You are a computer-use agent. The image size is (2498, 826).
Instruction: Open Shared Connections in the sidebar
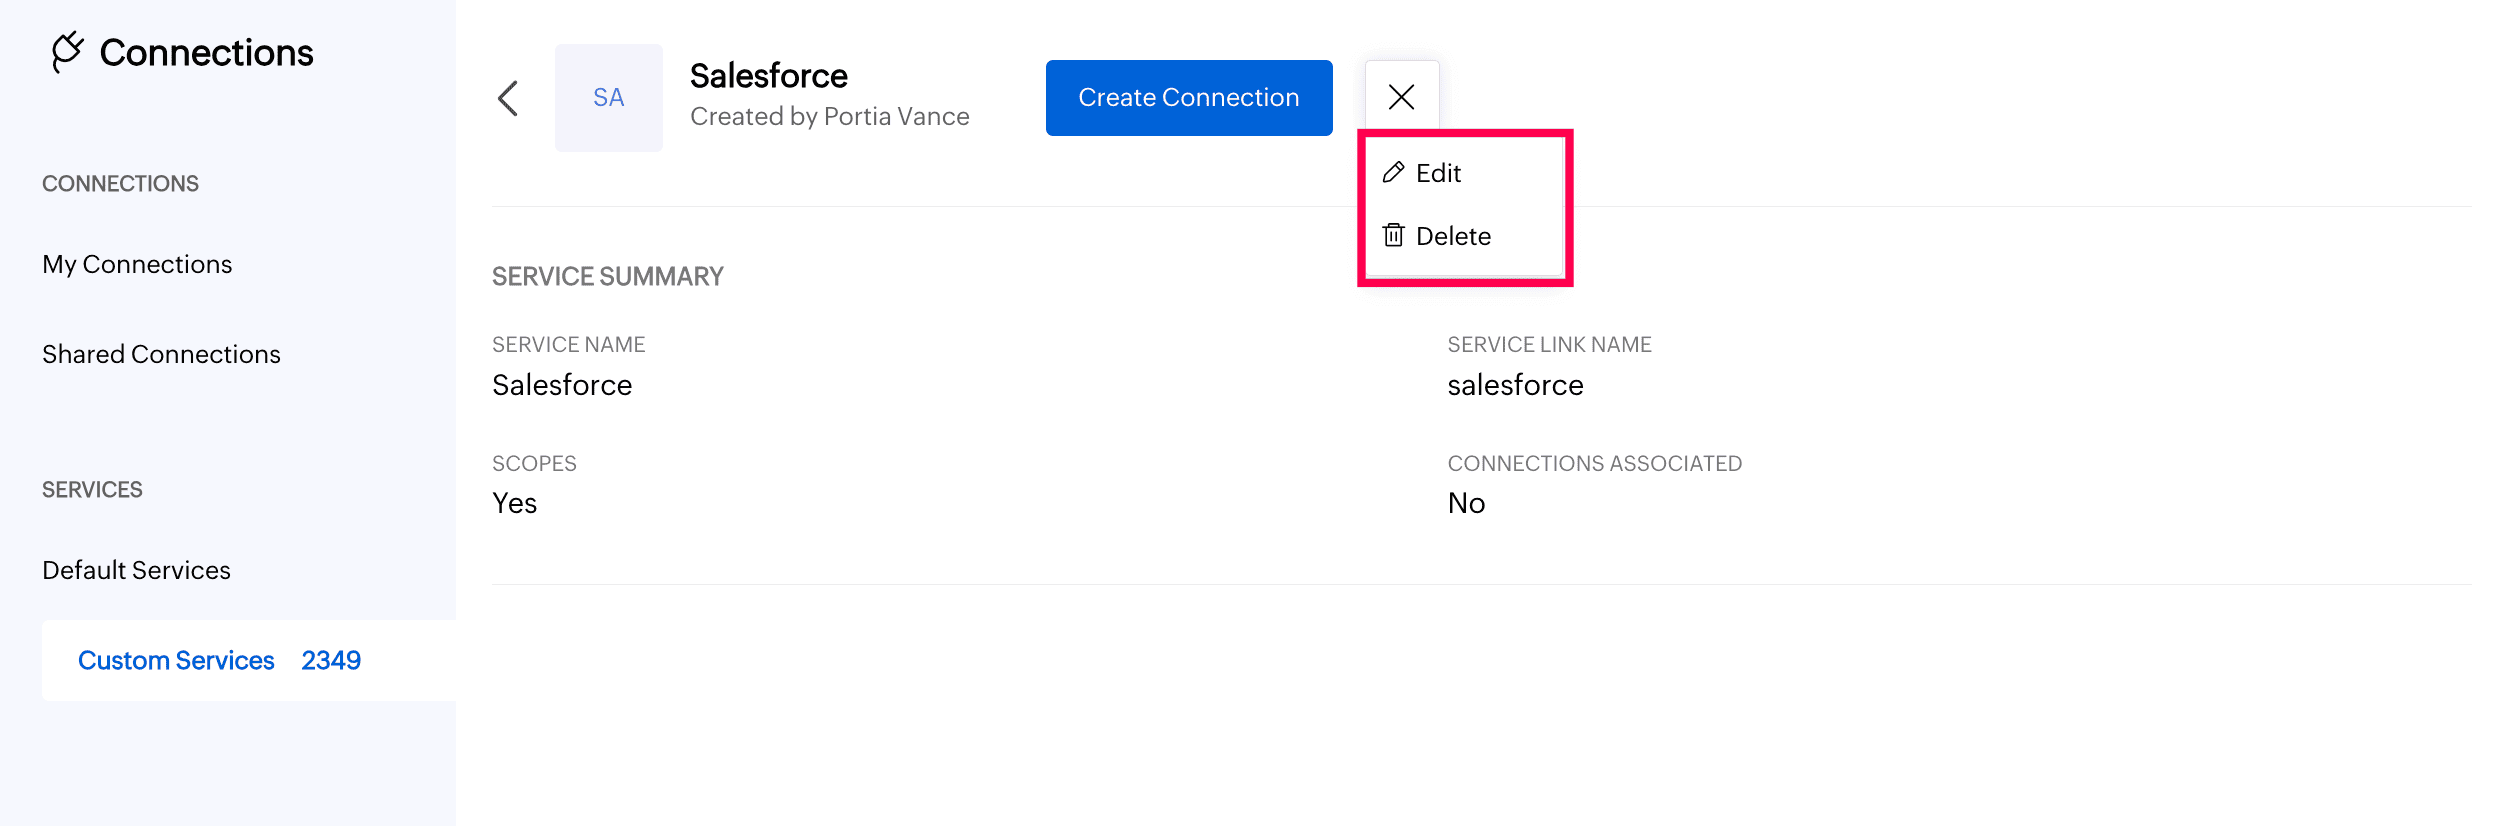tap(161, 354)
